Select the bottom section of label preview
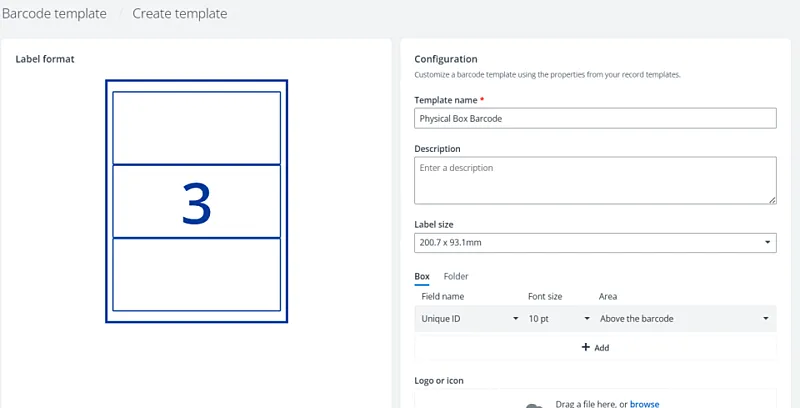This screenshot has width=800, height=408. point(196,275)
